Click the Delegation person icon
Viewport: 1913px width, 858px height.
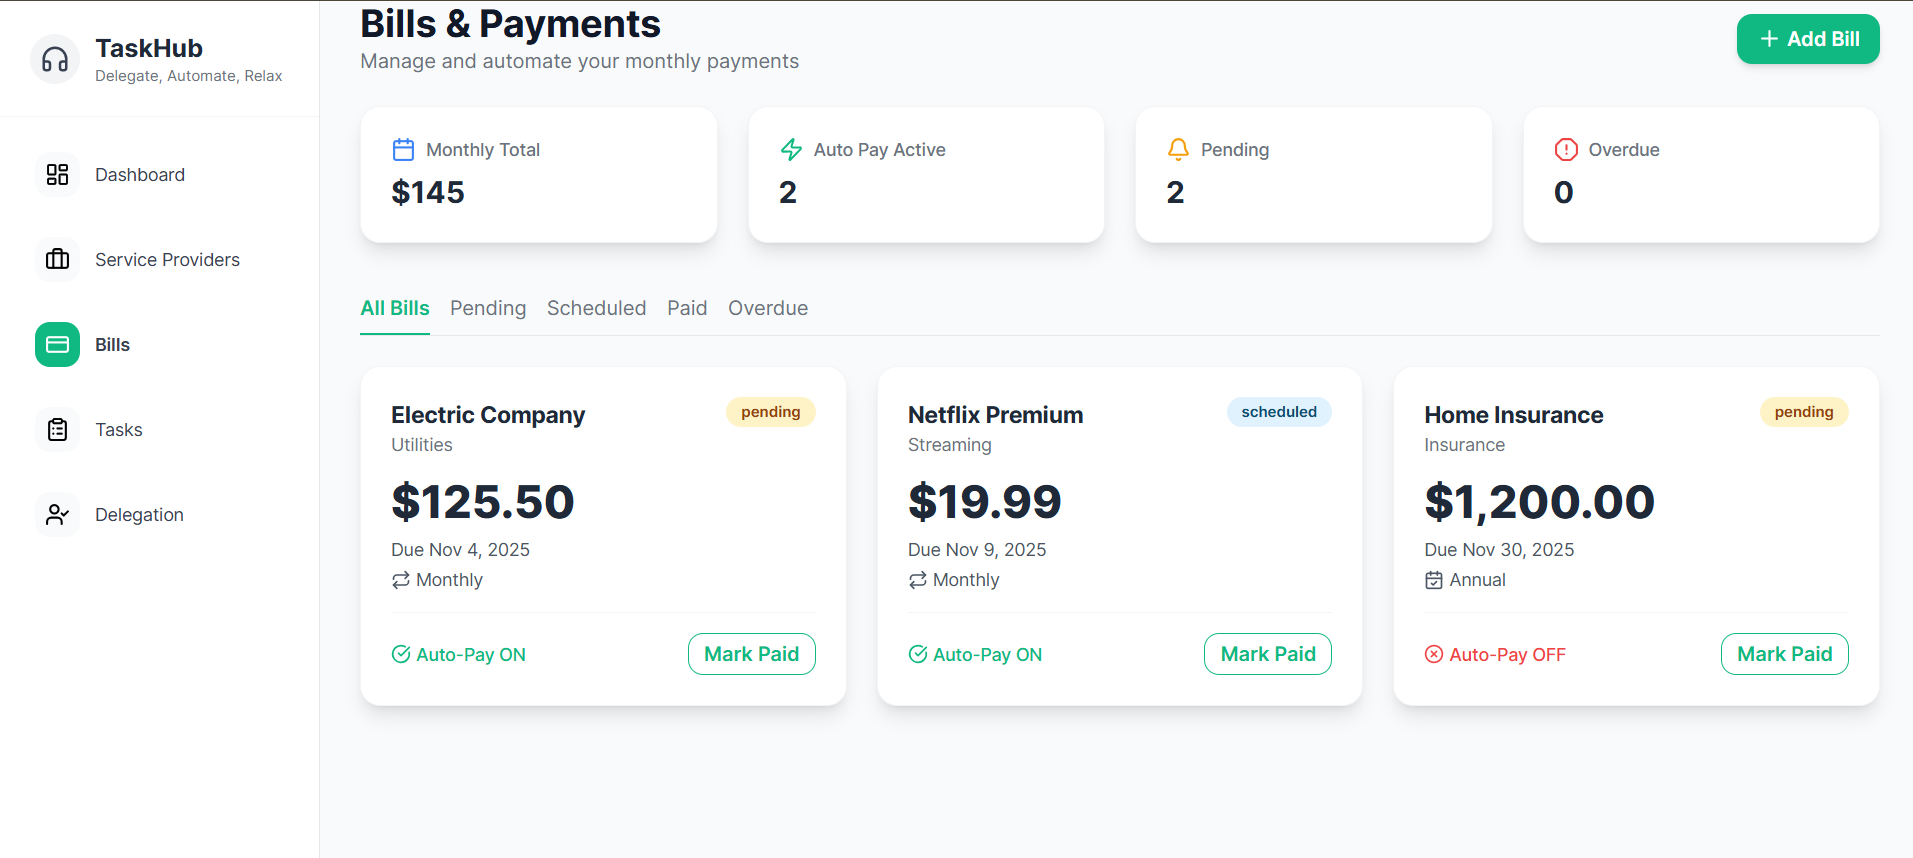point(57,515)
